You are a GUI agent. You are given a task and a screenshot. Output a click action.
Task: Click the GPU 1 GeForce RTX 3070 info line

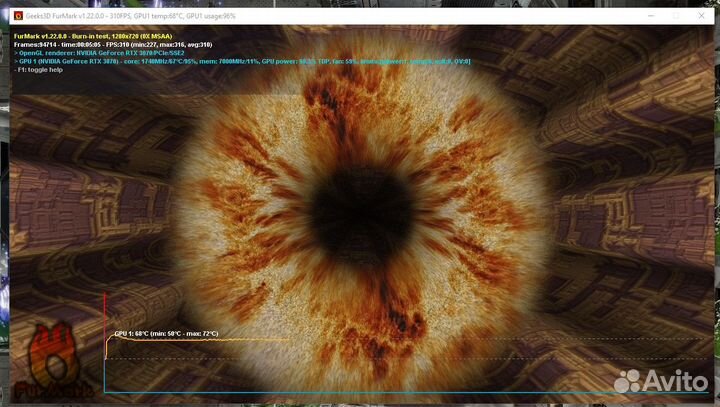[240, 62]
